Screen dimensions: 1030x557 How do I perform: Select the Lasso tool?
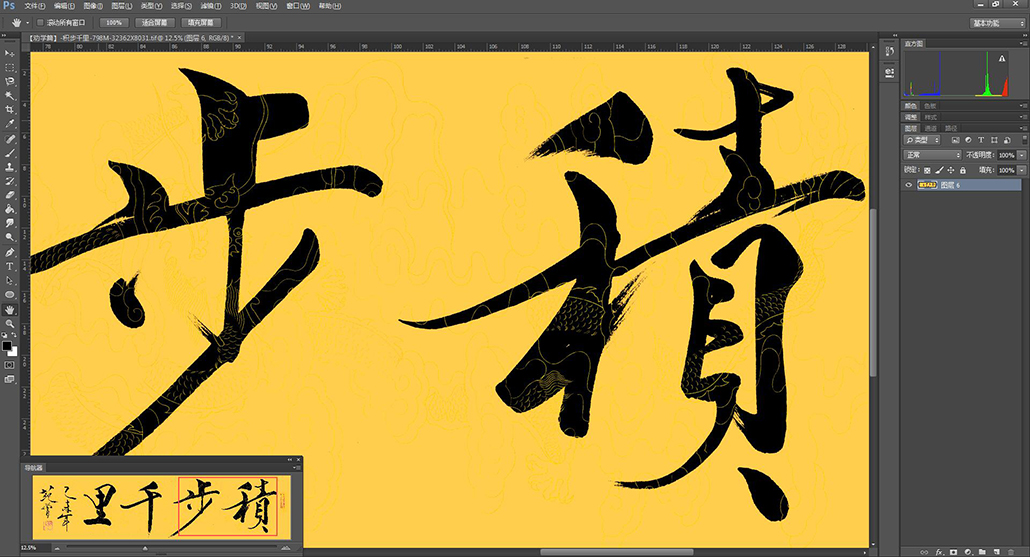9,81
